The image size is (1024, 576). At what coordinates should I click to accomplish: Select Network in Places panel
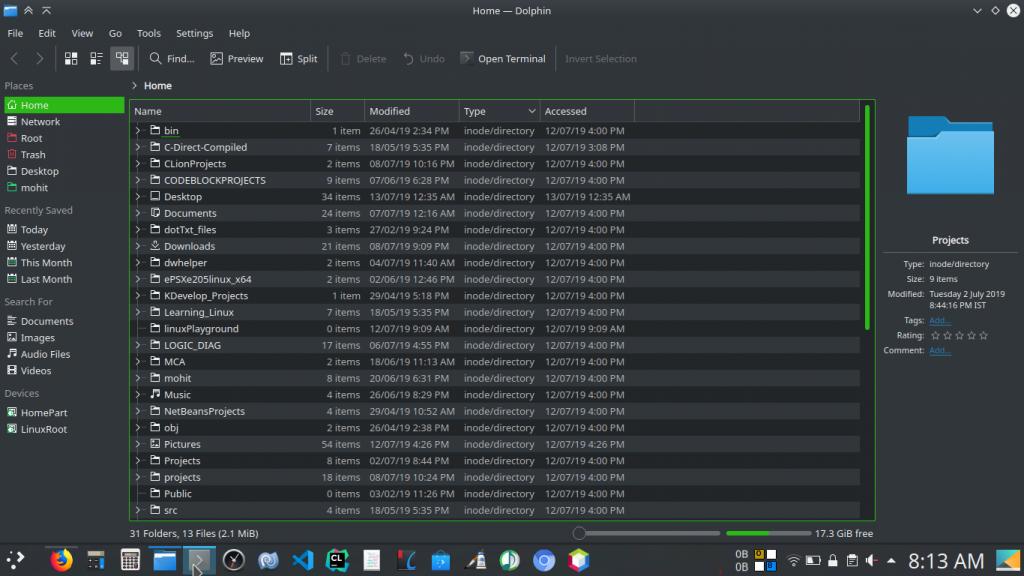tap(64, 121)
